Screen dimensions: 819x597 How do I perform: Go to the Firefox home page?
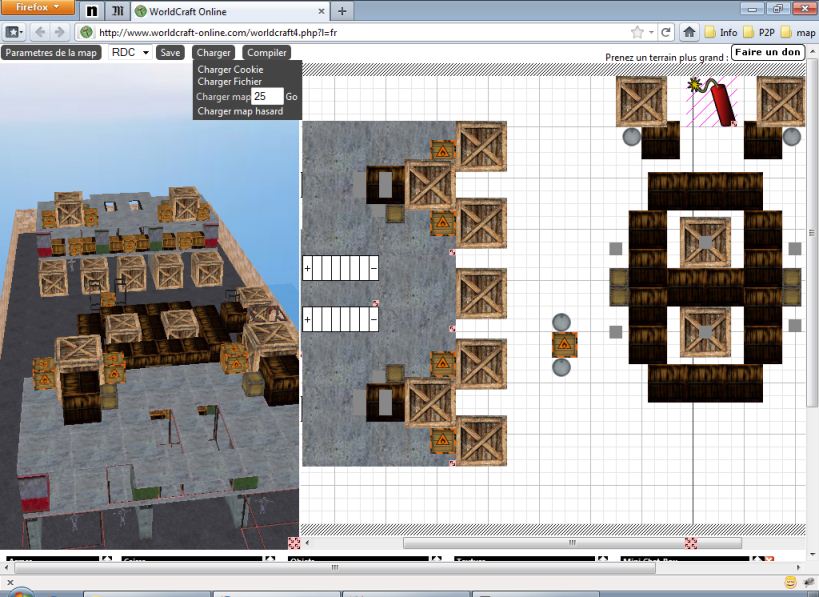click(x=689, y=32)
